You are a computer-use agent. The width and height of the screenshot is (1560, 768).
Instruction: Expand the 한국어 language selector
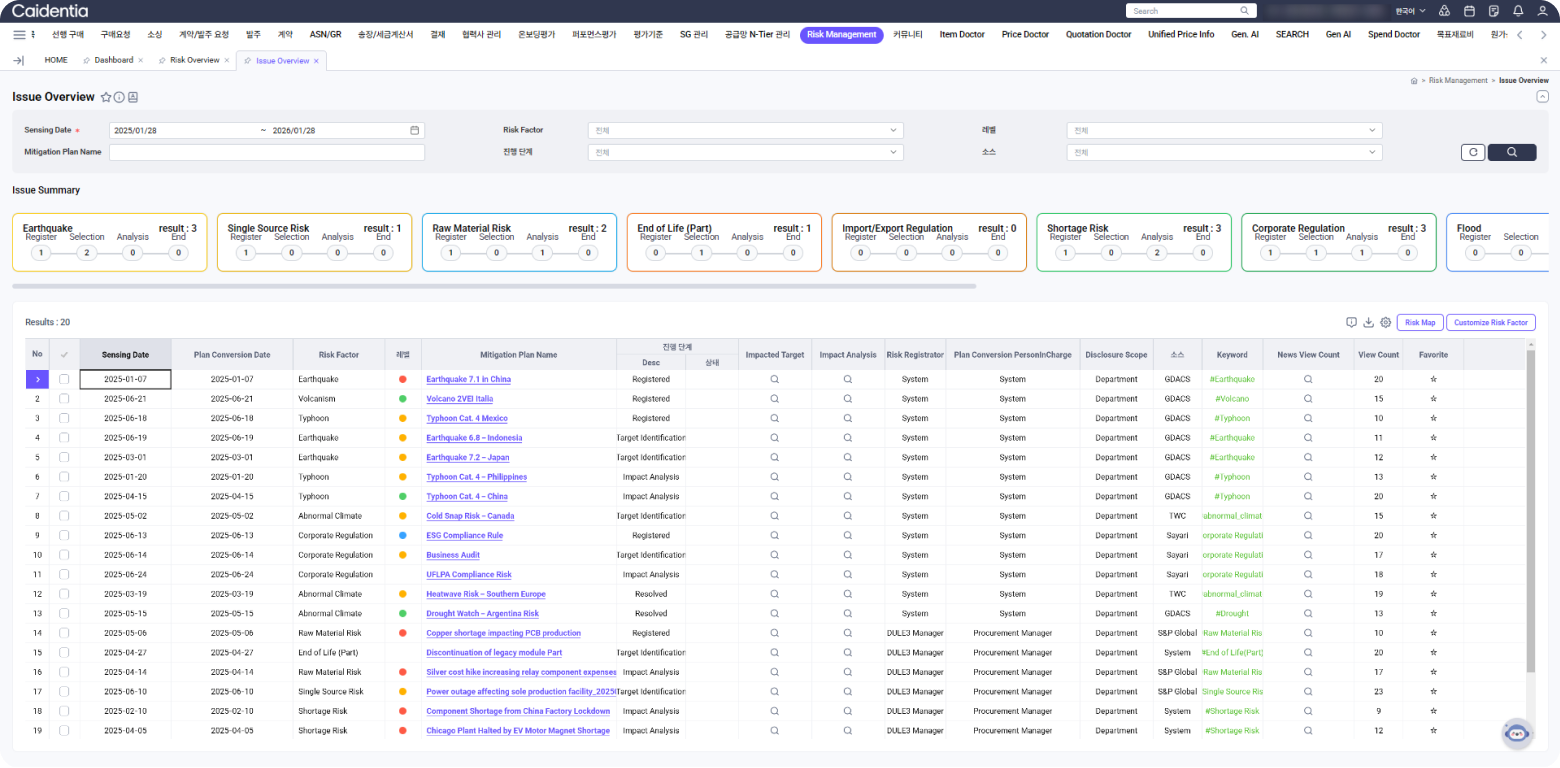click(x=1410, y=11)
